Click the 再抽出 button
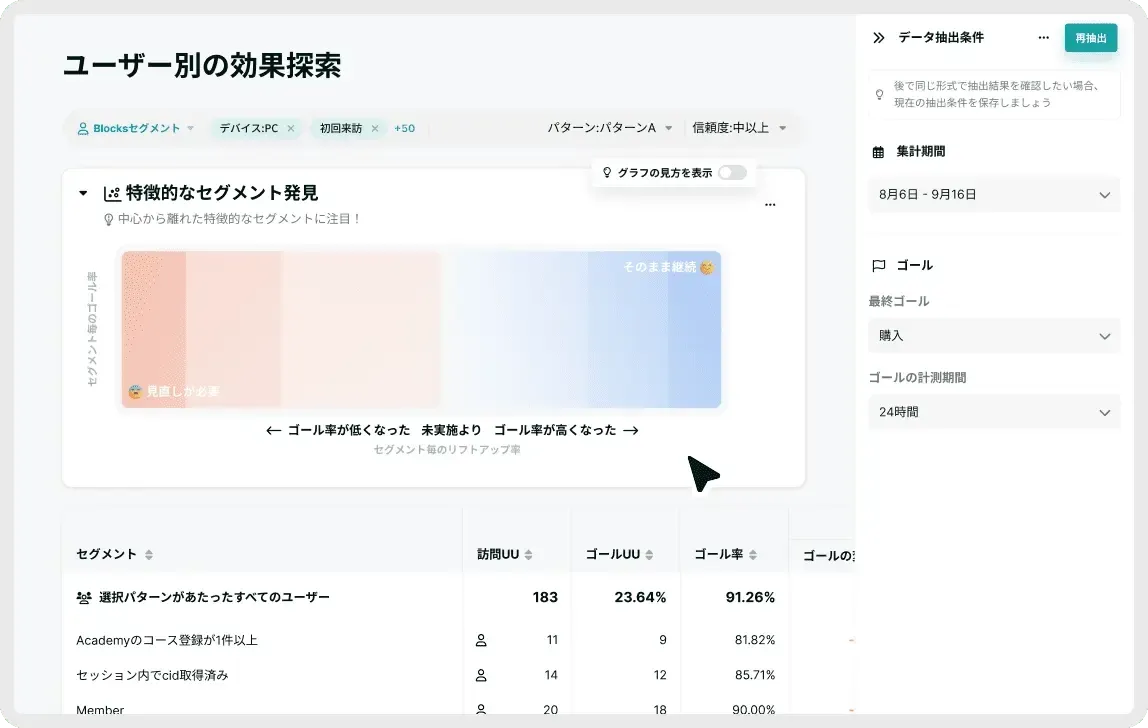 (x=1090, y=38)
